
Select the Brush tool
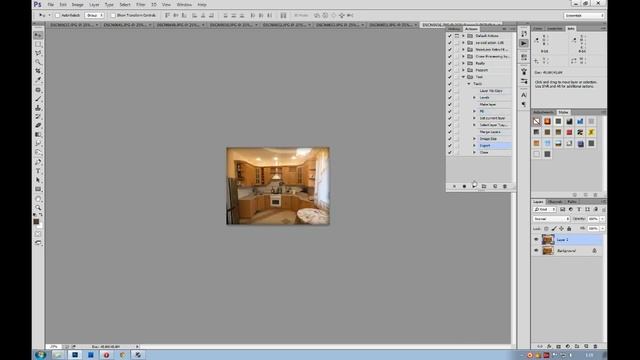point(38,99)
